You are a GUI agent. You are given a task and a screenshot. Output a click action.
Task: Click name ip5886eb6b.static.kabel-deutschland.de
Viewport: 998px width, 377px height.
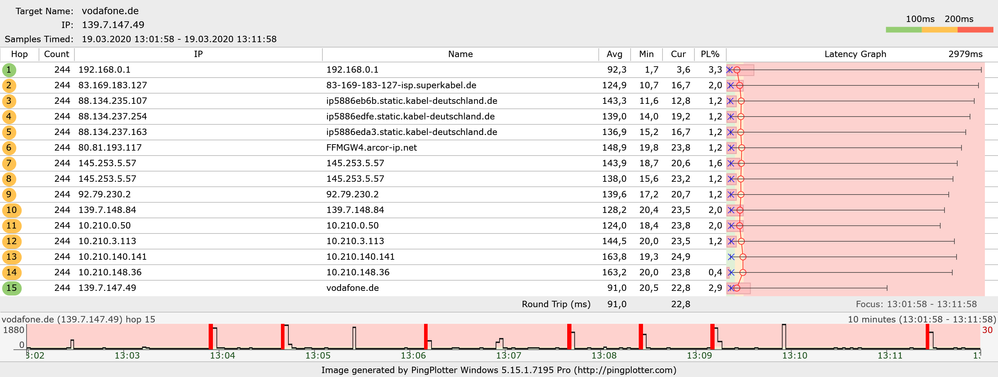tap(411, 101)
